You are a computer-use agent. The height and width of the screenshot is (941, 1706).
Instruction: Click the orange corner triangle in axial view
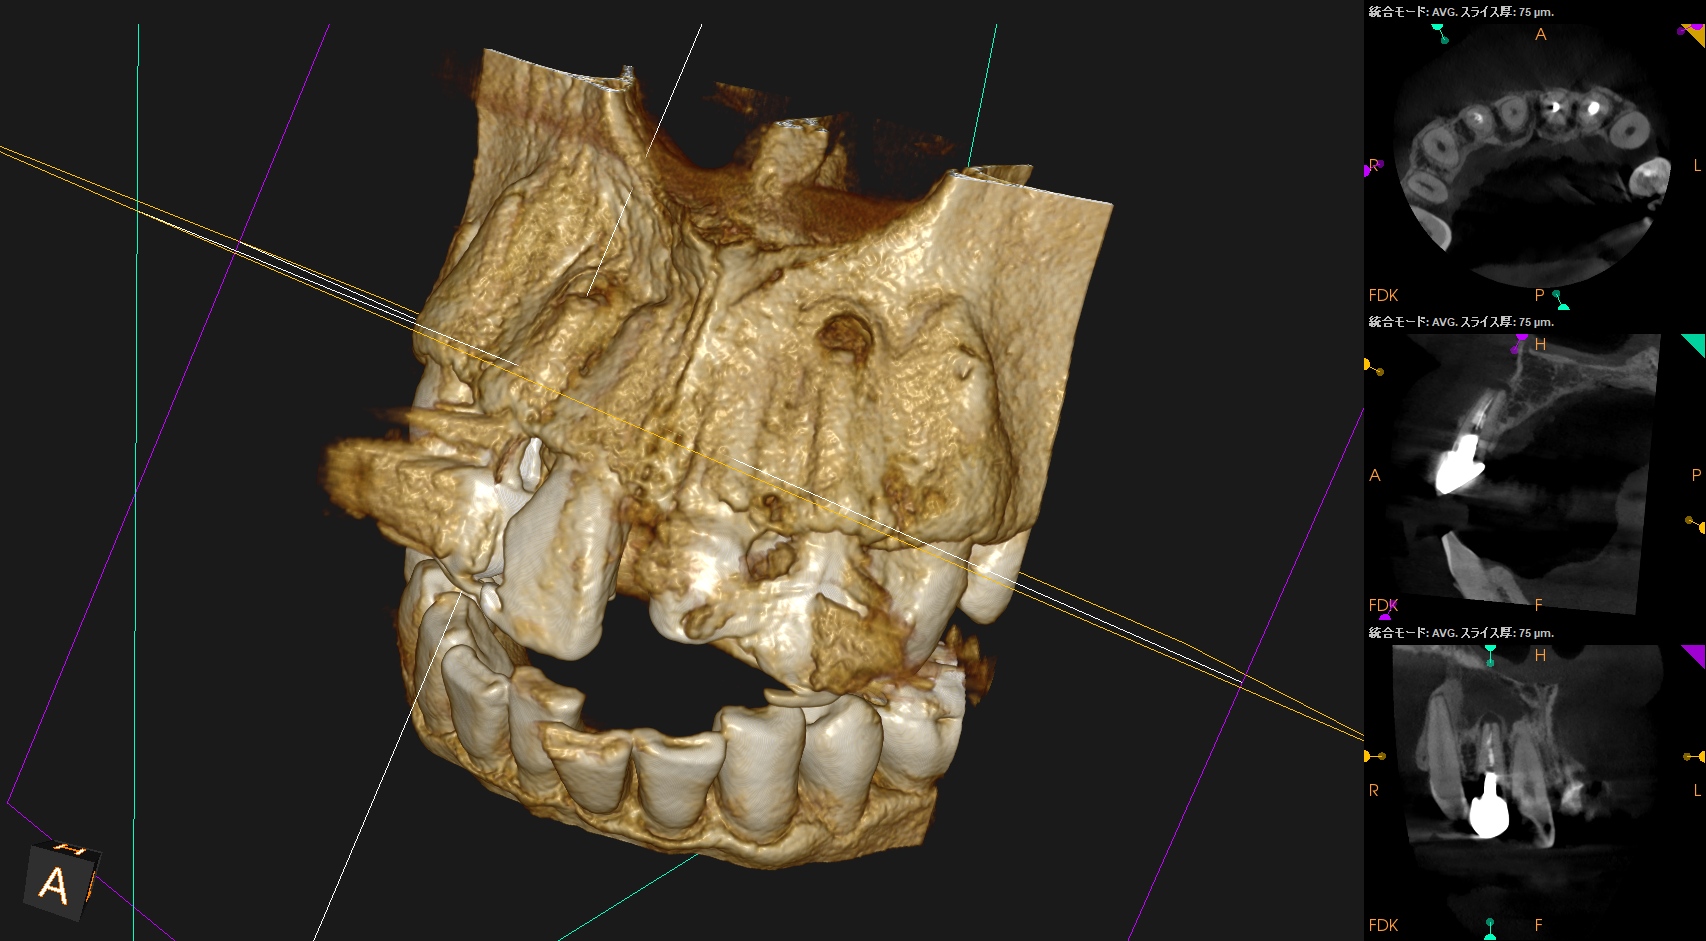(x=1695, y=34)
